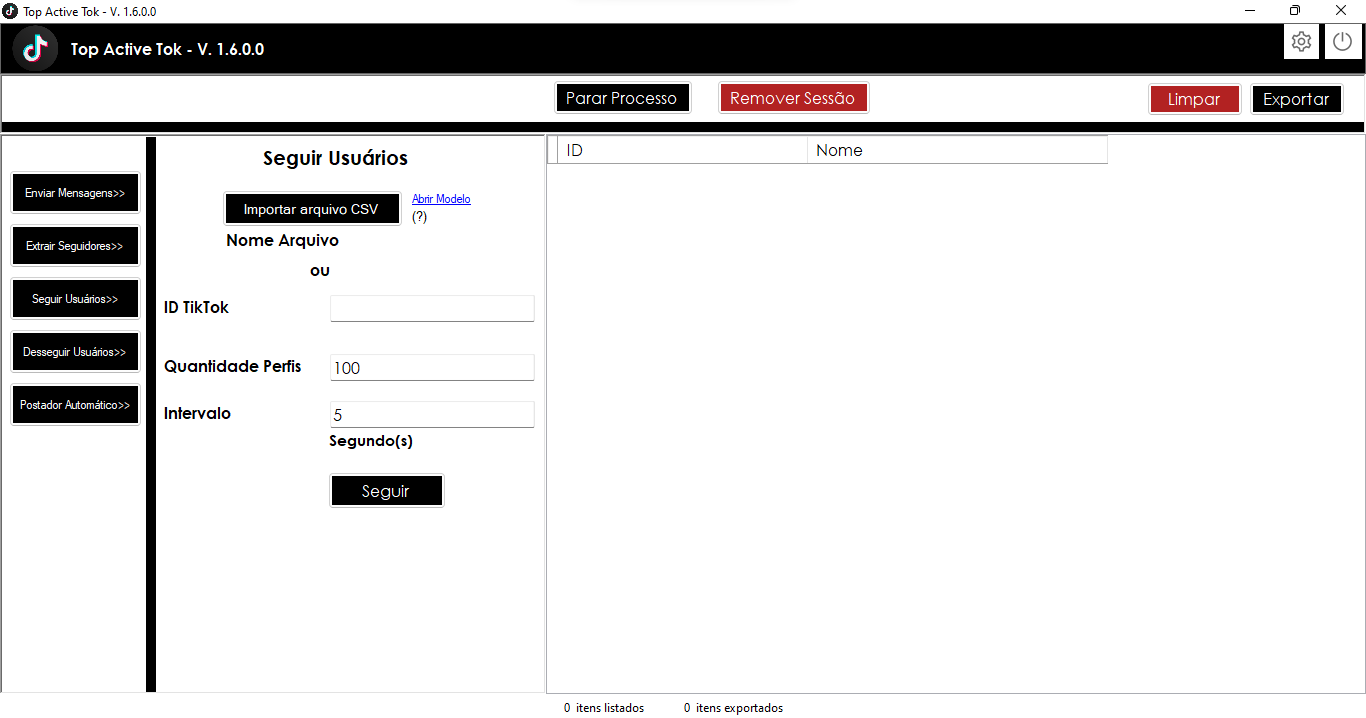Click the power/logout icon top right

1342,41
